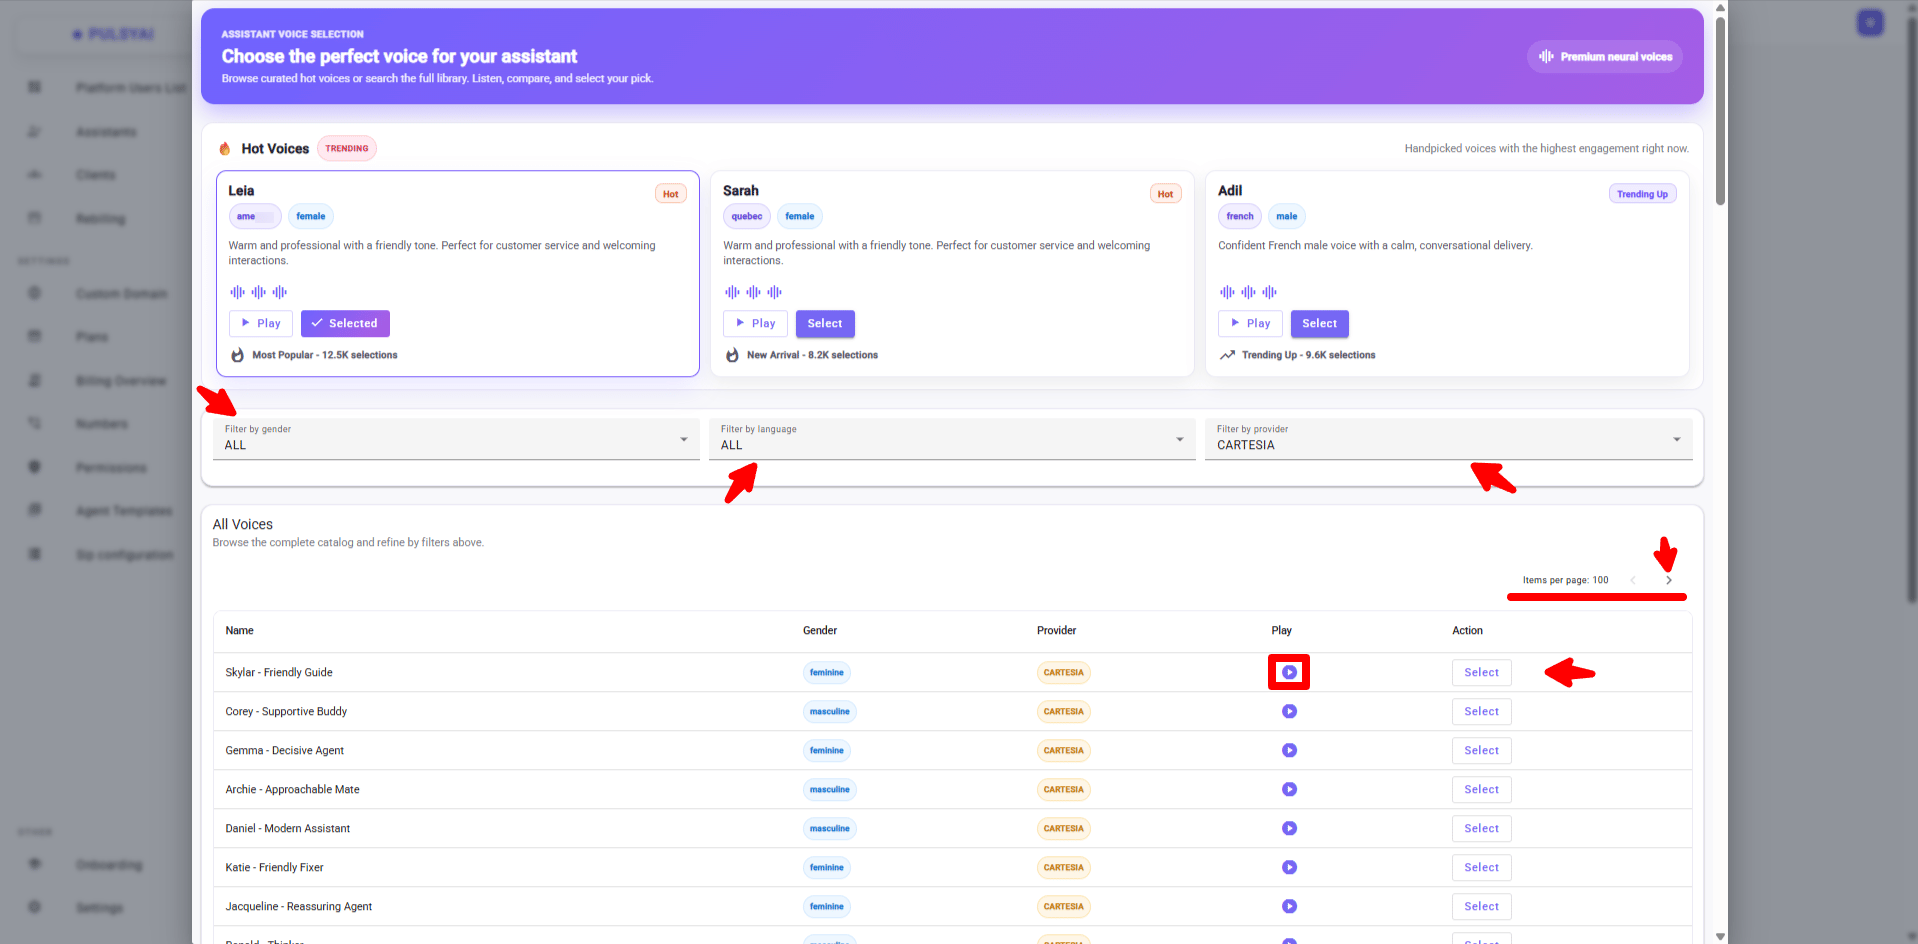Open the Filter by gender dropdown

456,438
